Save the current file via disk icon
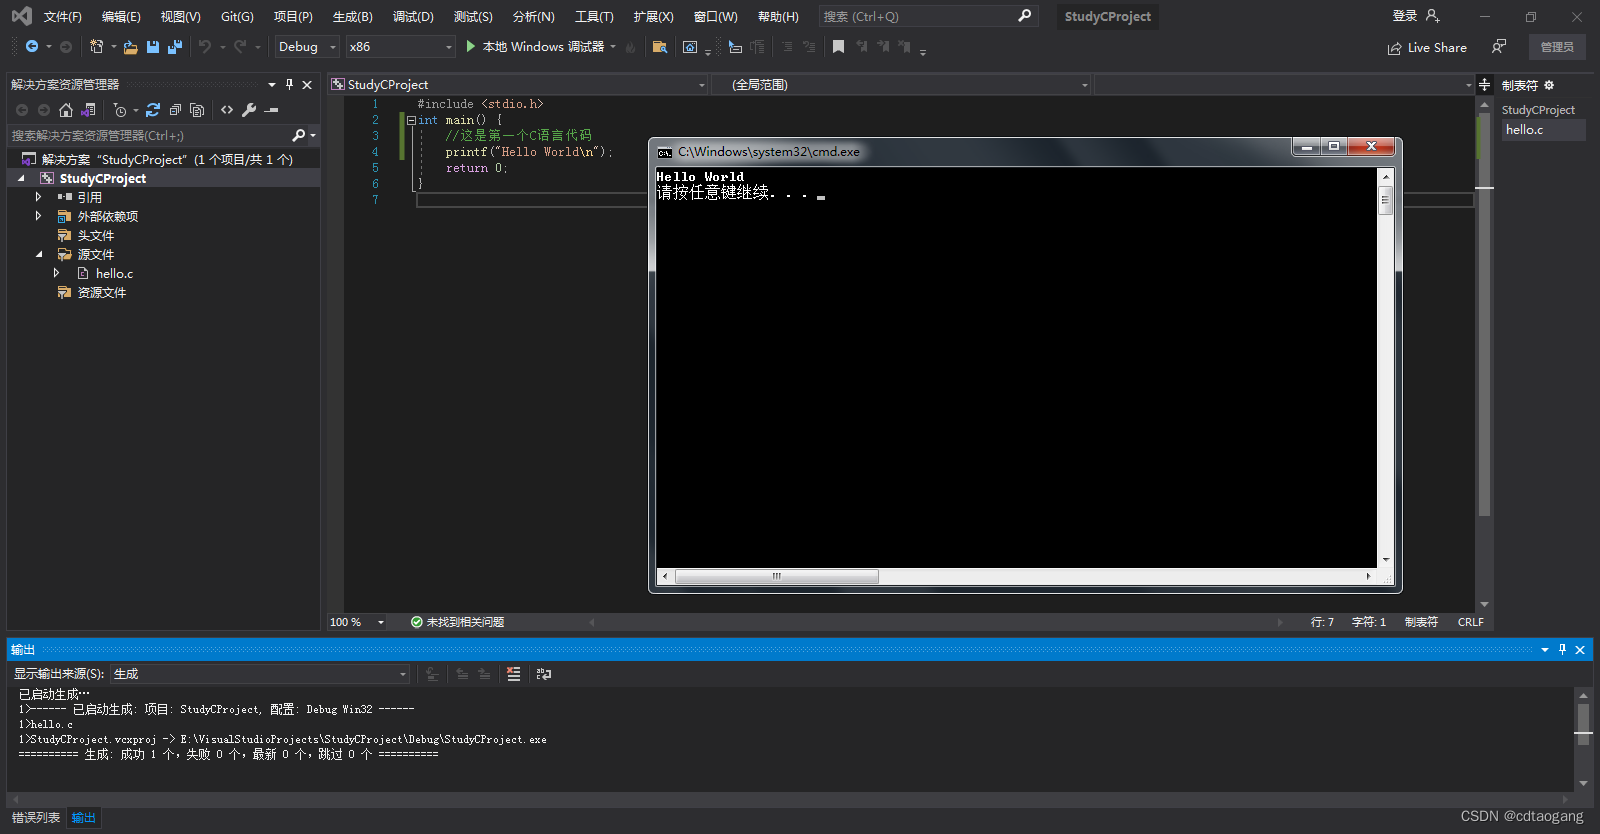This screenshot has width=1600, height=834. [153, 47]
